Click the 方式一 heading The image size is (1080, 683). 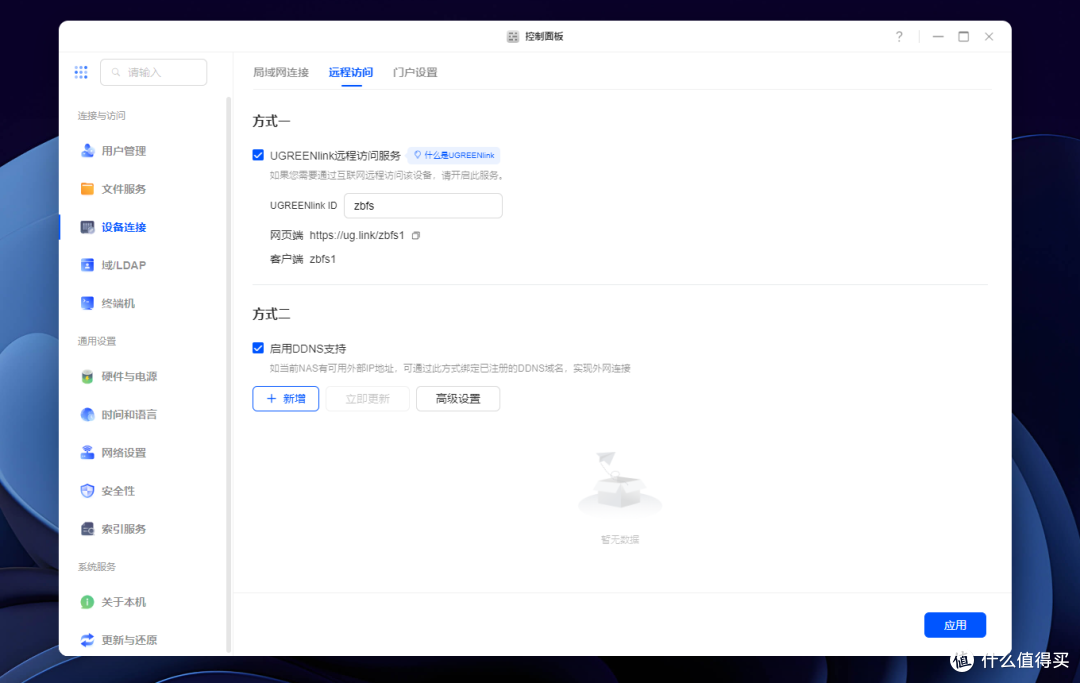(271, 121)
